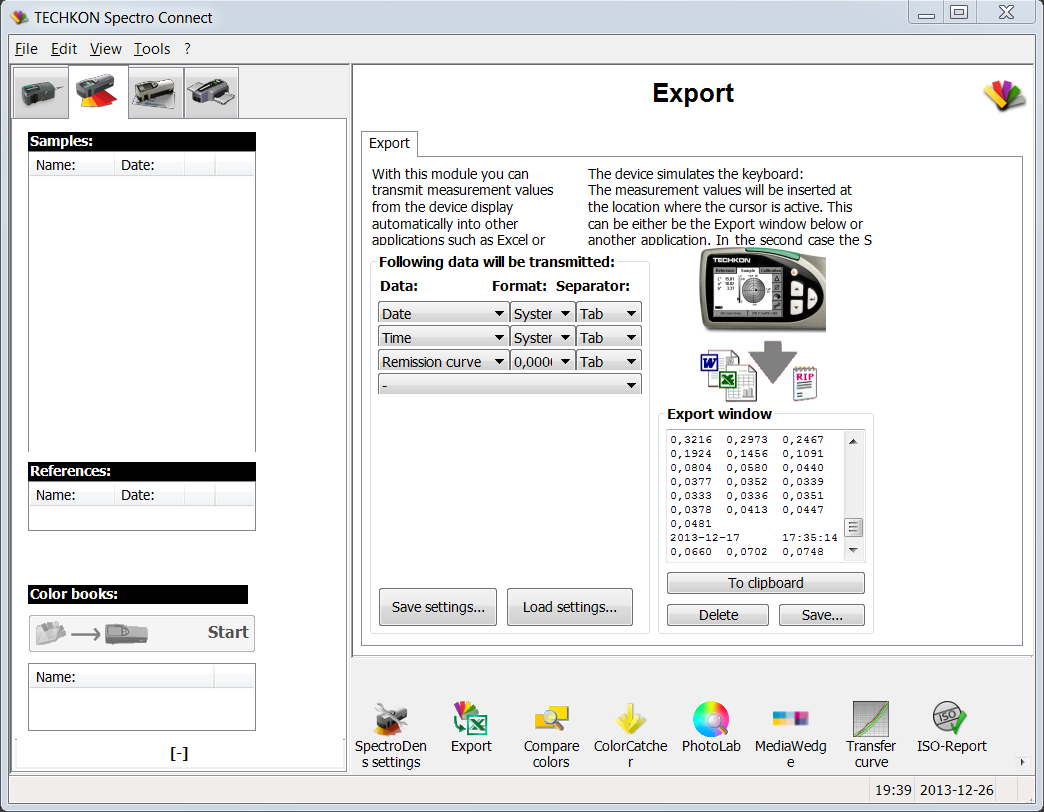Open the Transfer curve module
The height and width of the screenshot is (812, 1044).
tap(871, 735)
